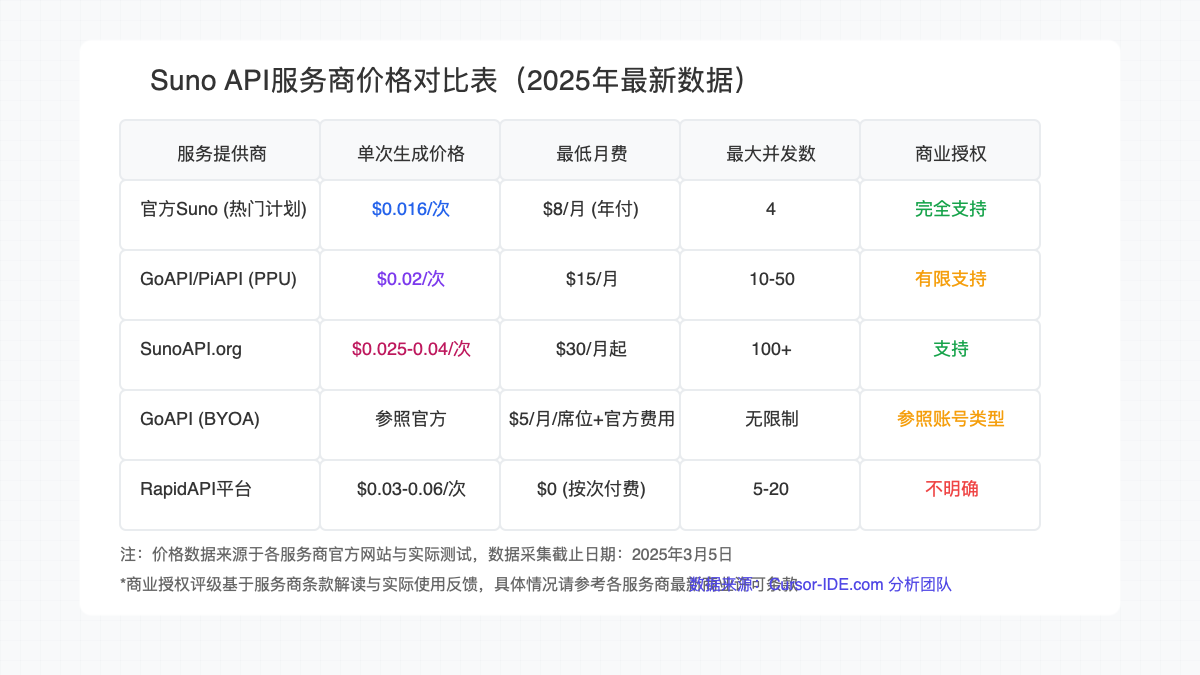Click the concurrency value 4 for 官方Suno

point(771,209)
